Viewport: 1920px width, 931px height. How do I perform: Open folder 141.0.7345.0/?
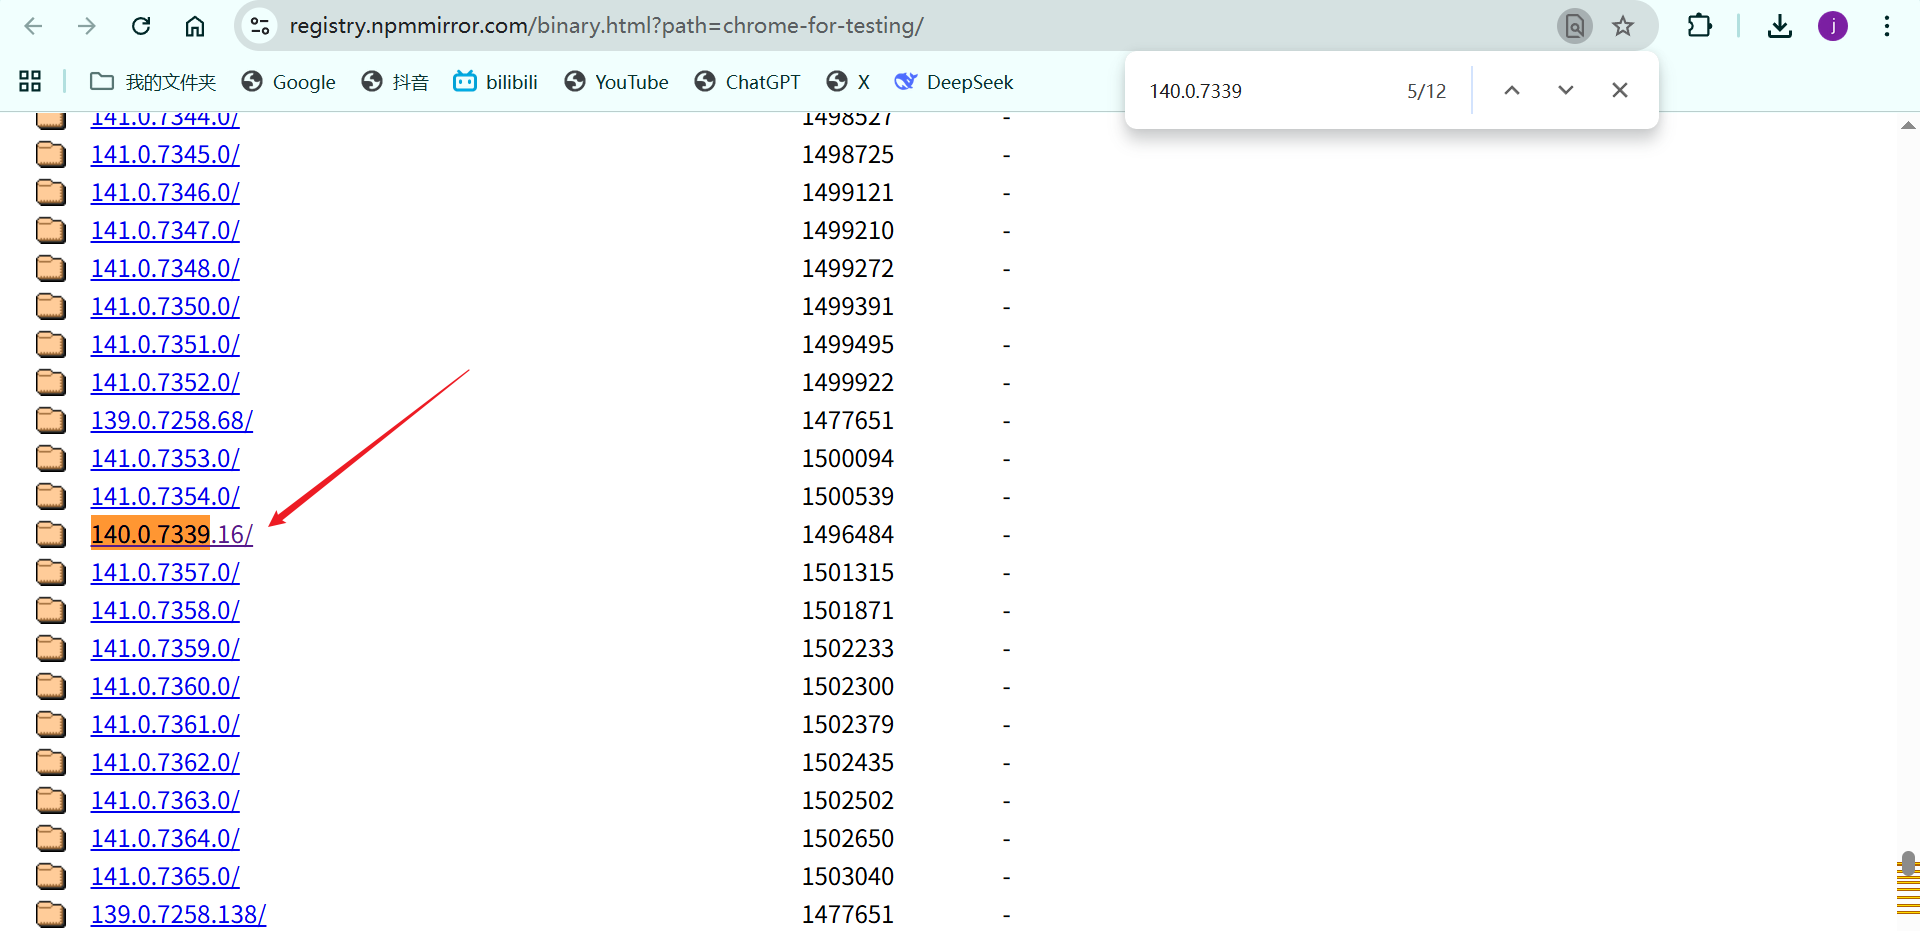click(165, 155)
